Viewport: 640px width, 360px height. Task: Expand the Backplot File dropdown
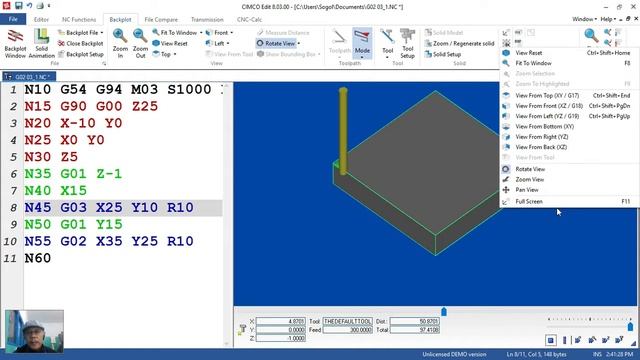click(x=102, y=33)
